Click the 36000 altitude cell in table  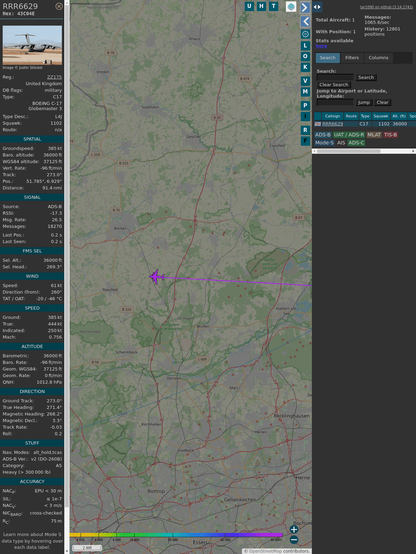(399, 124)
